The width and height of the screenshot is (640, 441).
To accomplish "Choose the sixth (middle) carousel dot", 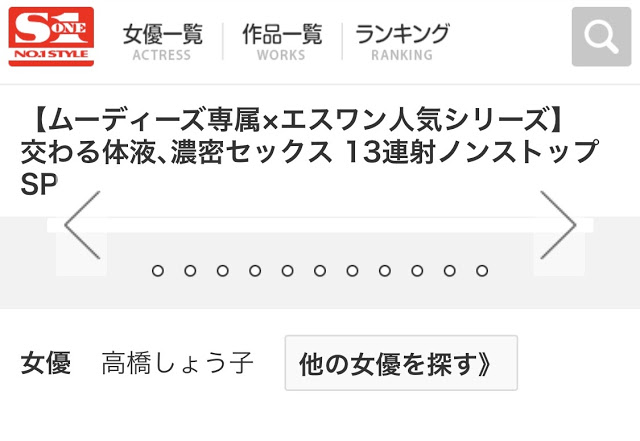I will [x=320, y=271].
